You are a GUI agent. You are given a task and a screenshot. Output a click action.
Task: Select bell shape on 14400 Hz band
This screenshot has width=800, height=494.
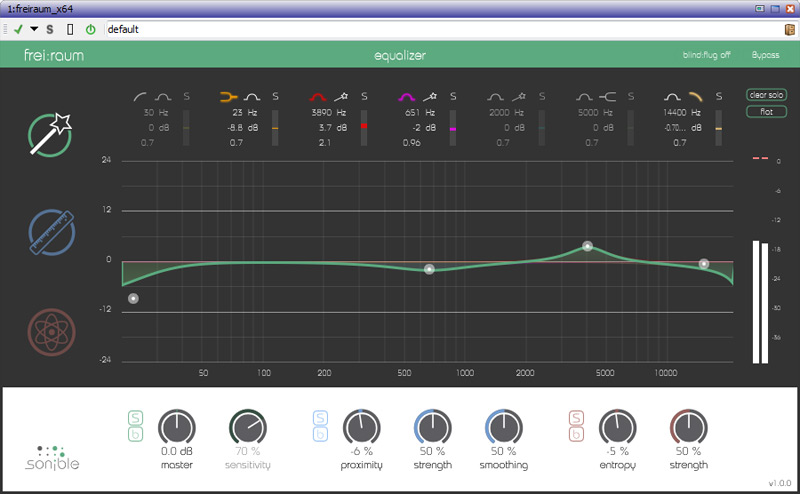(x=672, y=96)
